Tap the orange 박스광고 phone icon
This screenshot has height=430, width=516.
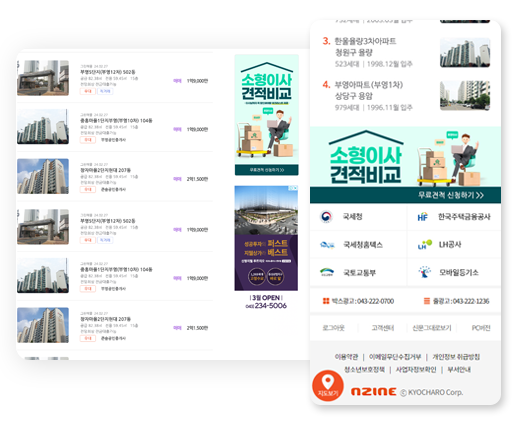pos(326,301)
